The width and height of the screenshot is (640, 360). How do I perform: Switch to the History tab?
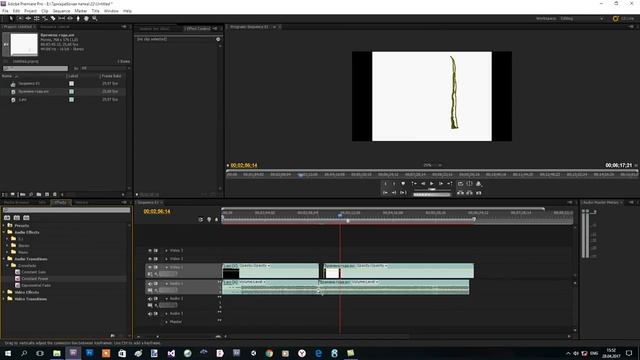(x=81, y=202)
